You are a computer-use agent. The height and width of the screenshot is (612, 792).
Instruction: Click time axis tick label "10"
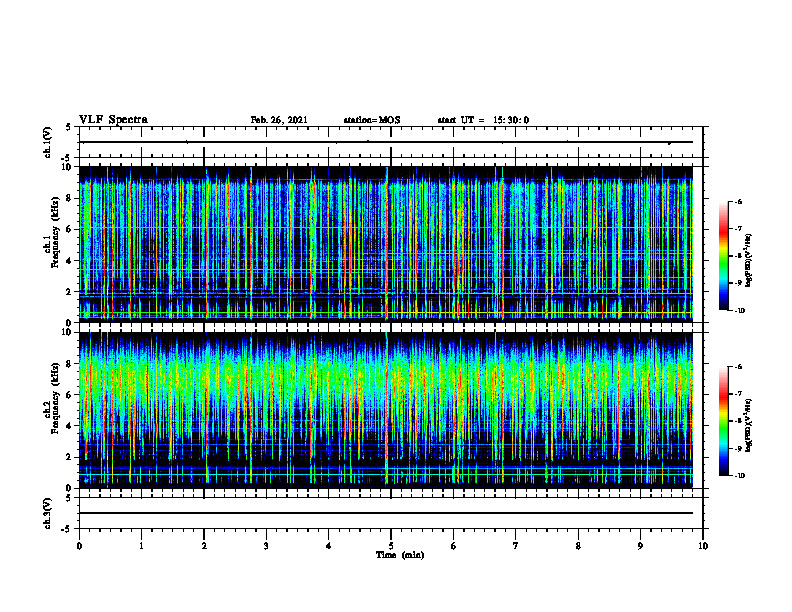tap(703, 546)
